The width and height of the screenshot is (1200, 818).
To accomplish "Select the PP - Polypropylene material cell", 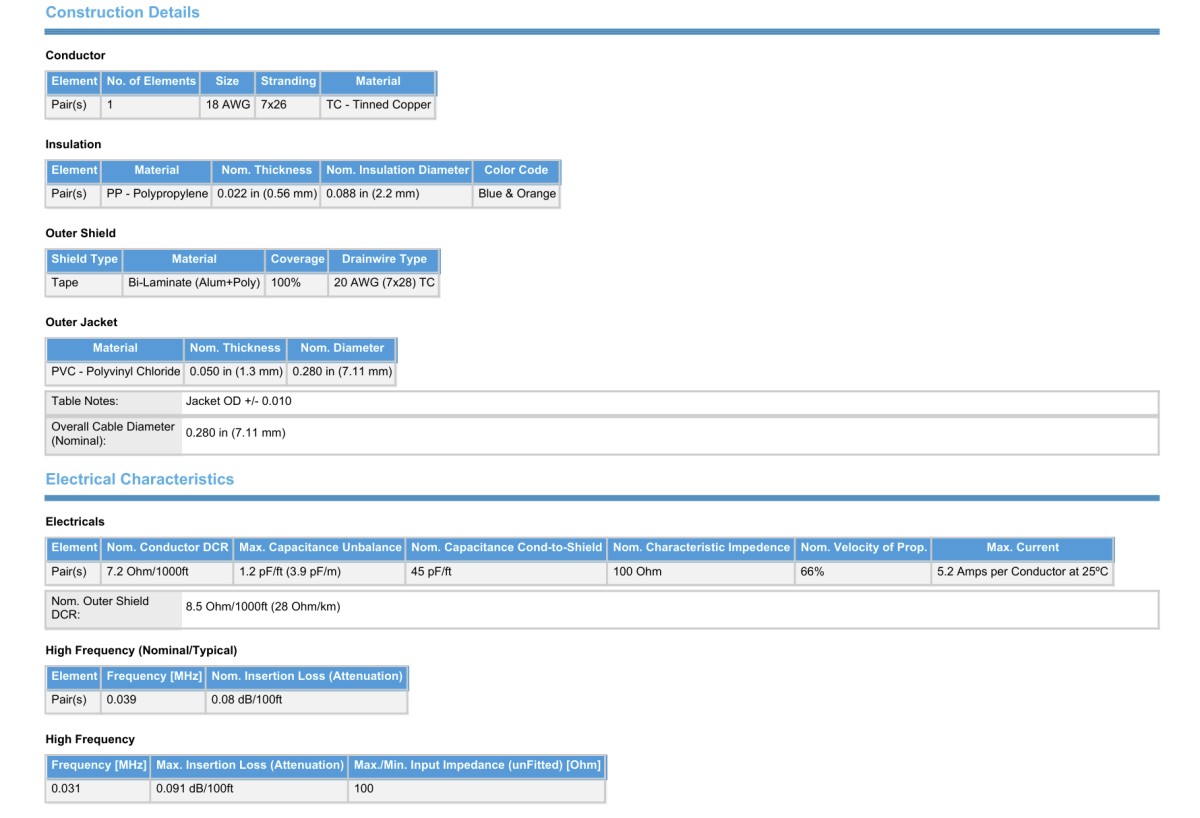I will pos(157,194).
